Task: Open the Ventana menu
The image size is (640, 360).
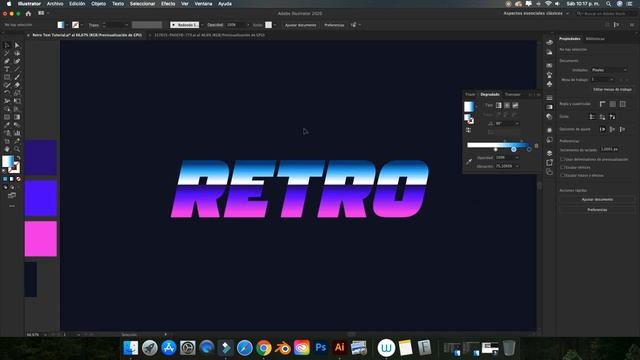Action: (x=203, y=4)
